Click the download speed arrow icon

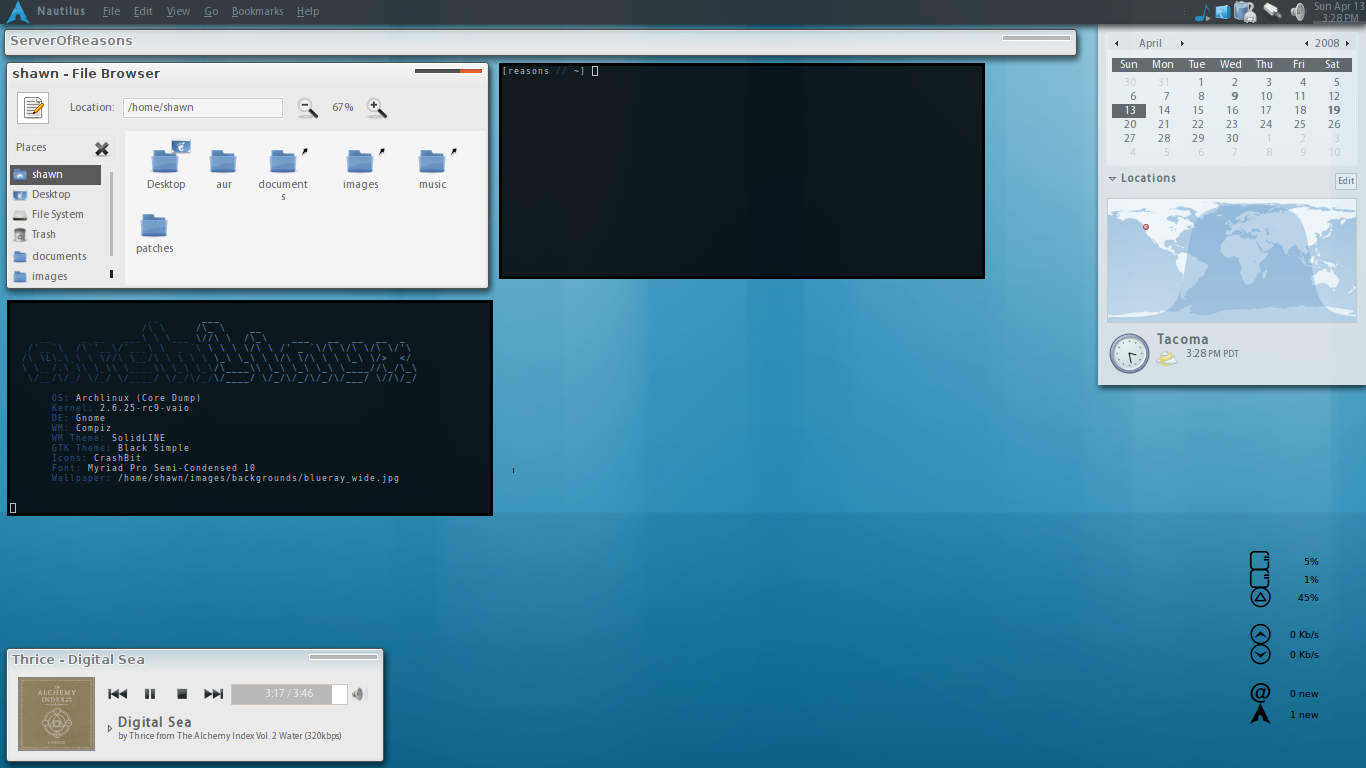(1260, 654)
